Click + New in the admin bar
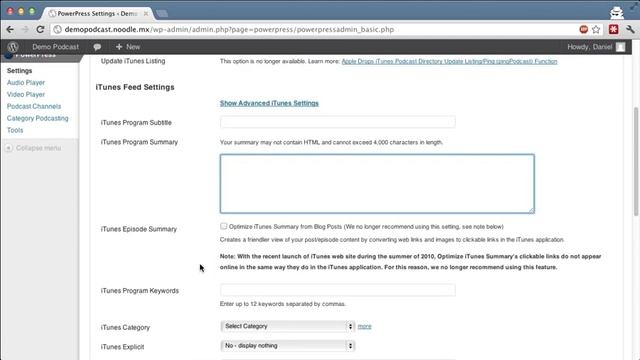This screenshot has height=360, width=640. (128, 47)
